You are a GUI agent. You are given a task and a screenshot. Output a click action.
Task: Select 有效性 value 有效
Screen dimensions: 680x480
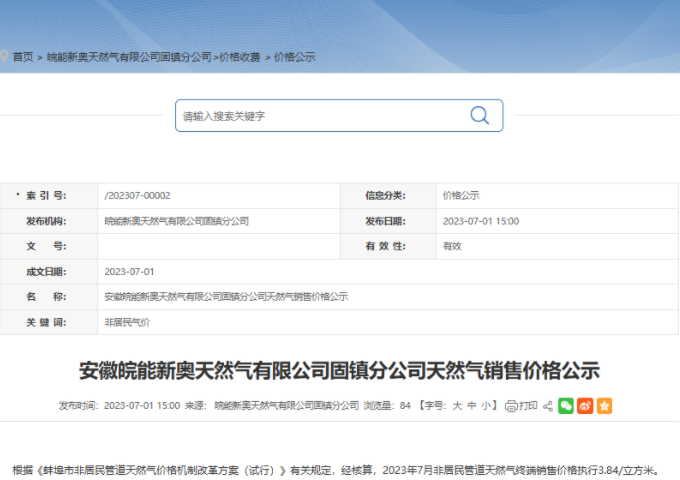452,246
